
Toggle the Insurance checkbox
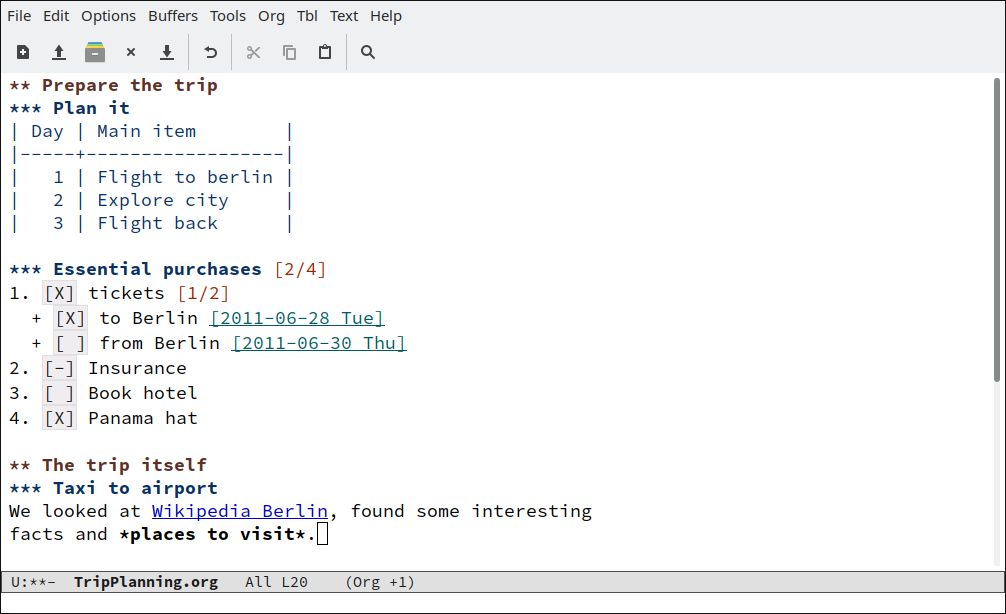(59, 368)
